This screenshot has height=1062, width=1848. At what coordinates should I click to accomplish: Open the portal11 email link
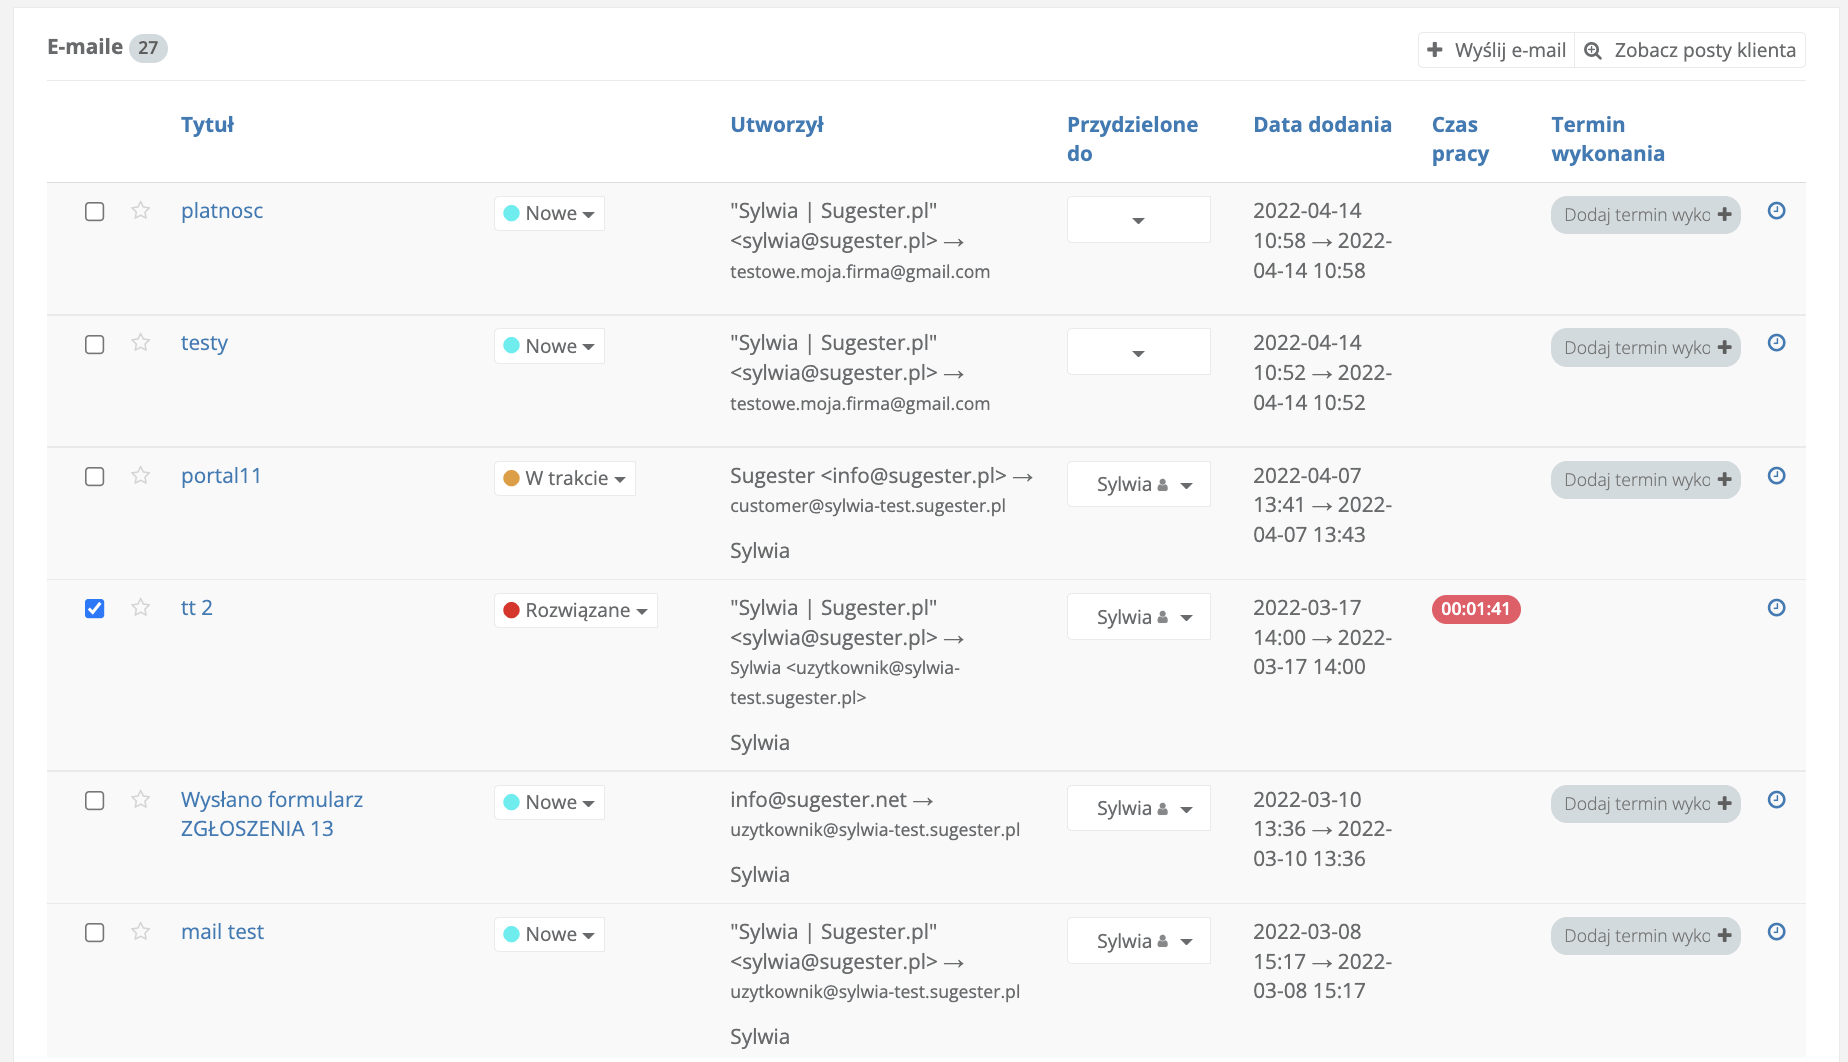(x=221, y=476)
